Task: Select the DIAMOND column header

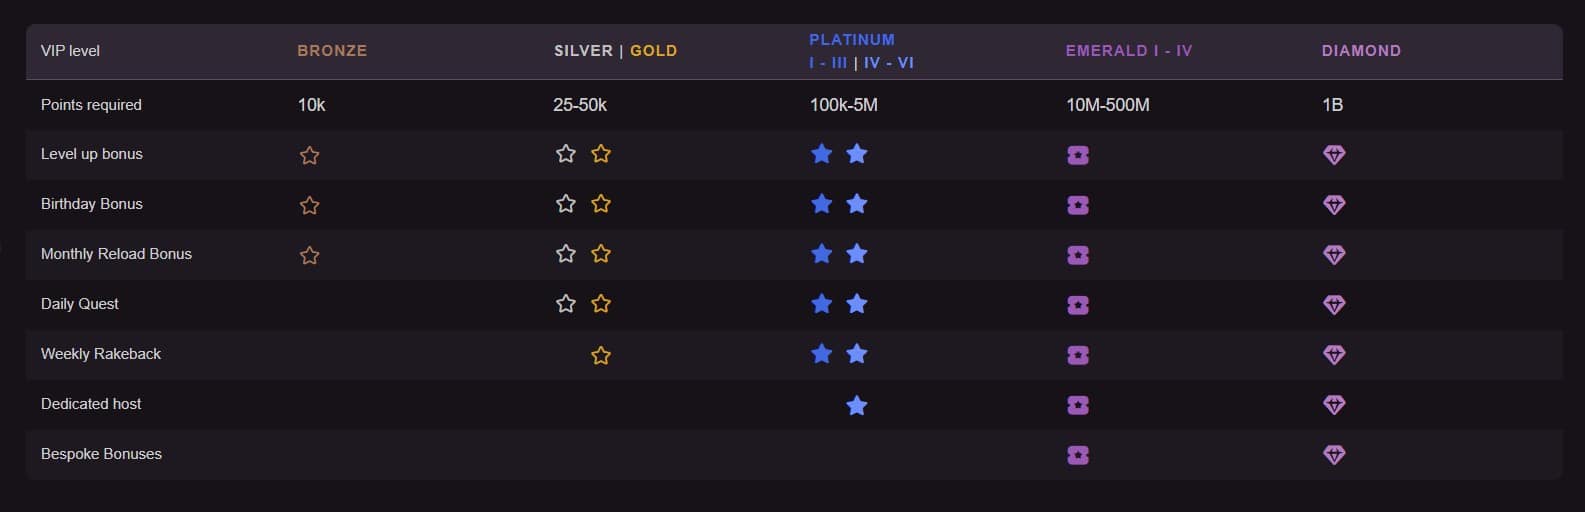Action: (x=1361, y=51)
